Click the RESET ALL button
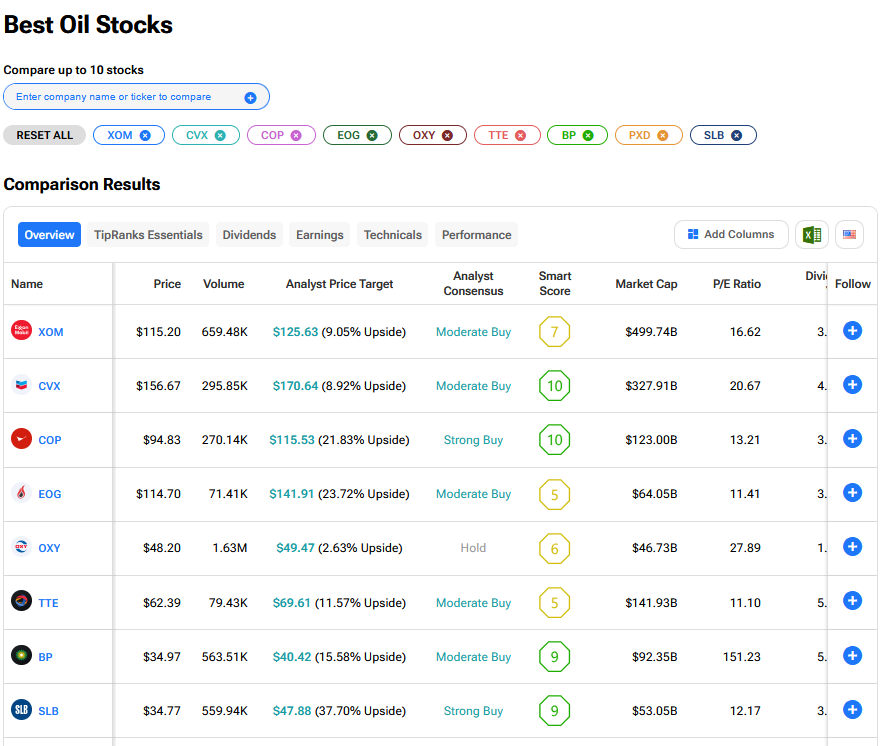The height and width of the screenshot is (746, 882). pos(44,136)
